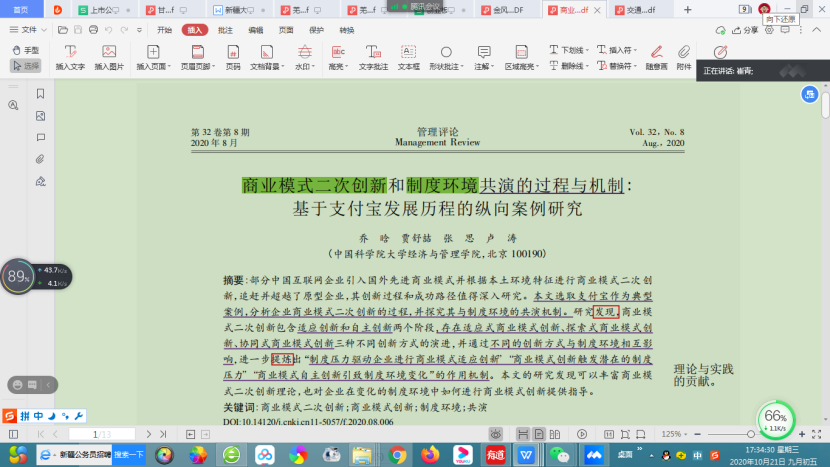The width and height of the screenshot is (830, 467).
Task: Open the Protect (保护) ribbon tab
Action: tap(317, 30)
